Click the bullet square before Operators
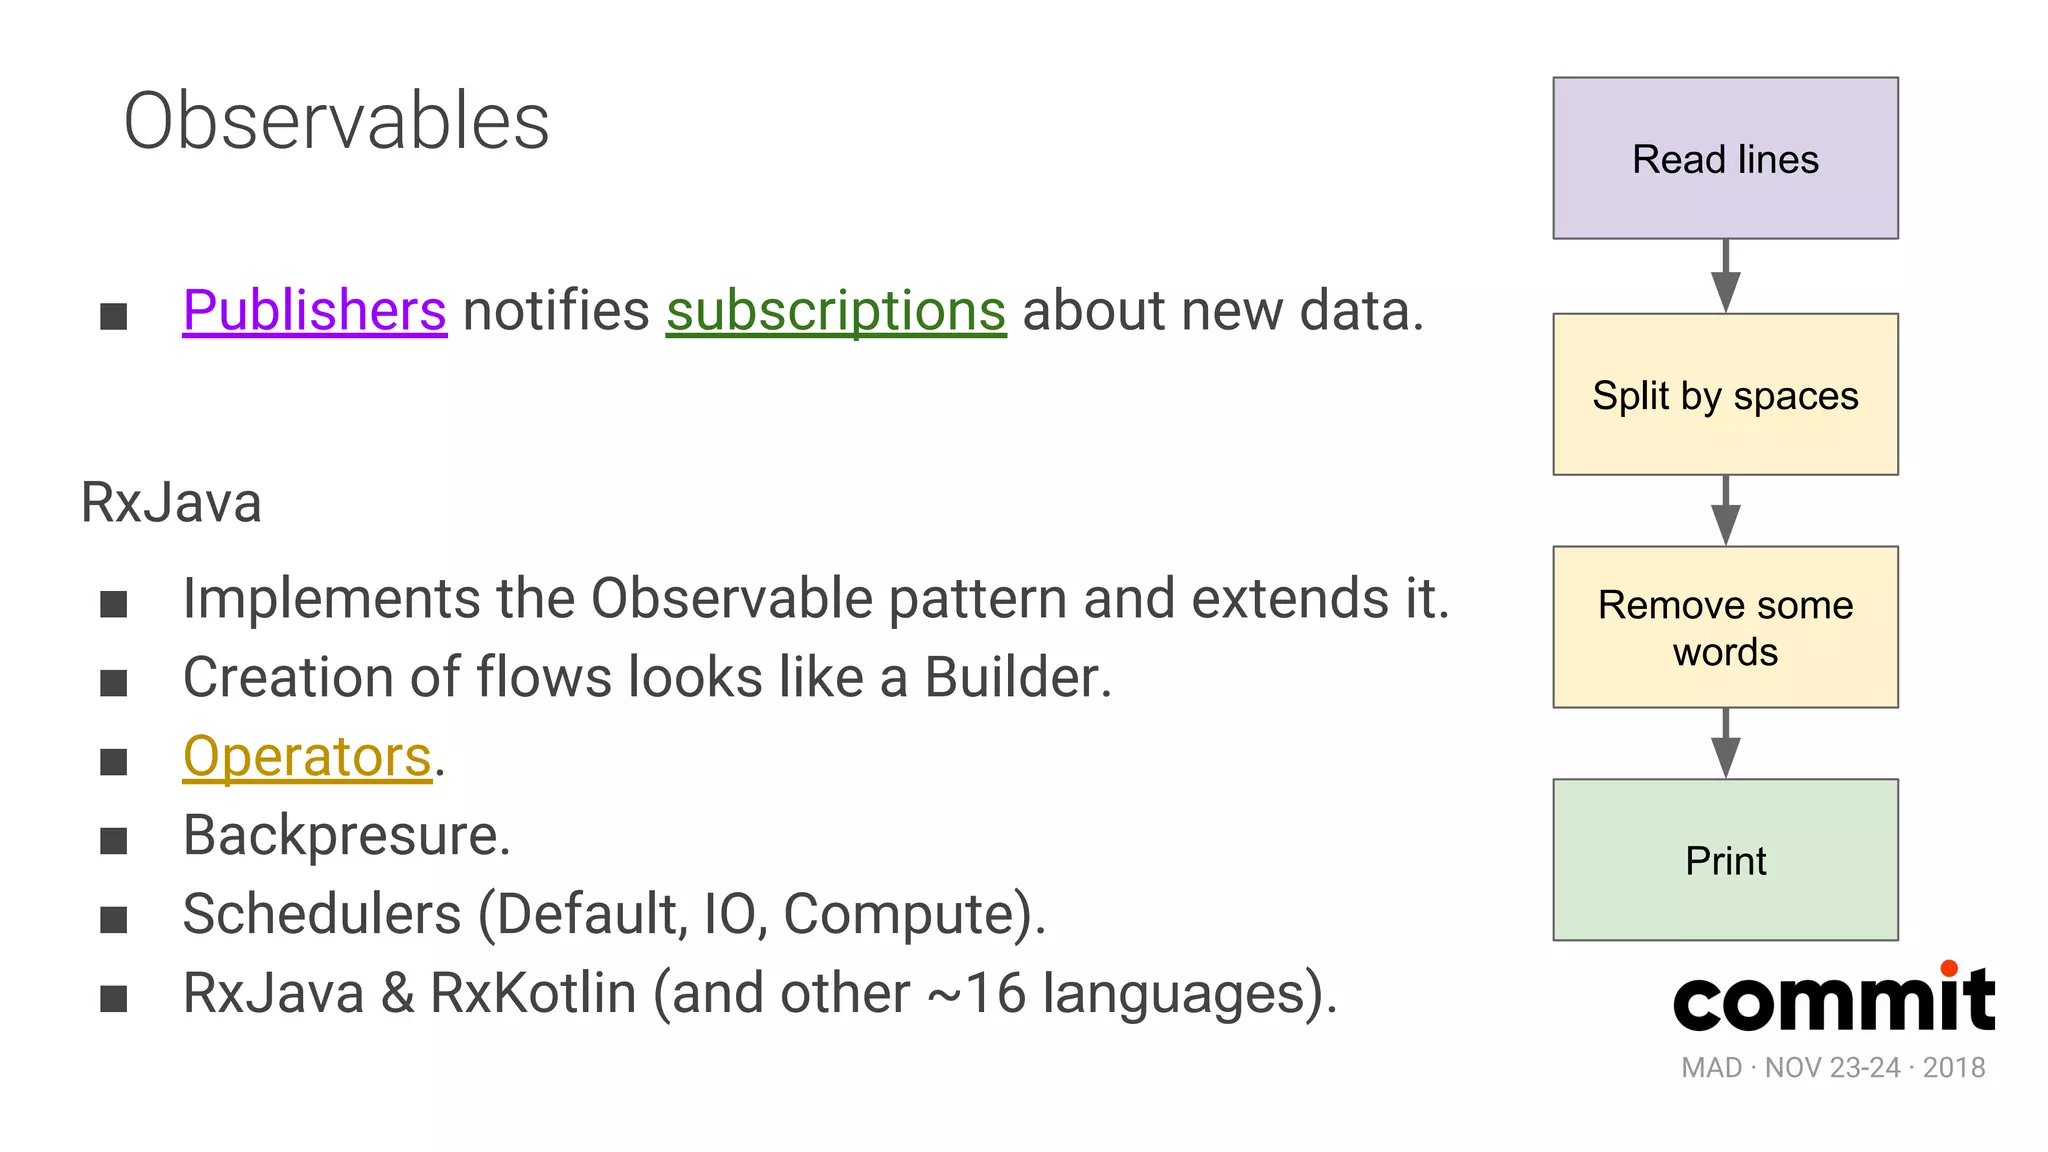Viewport: 2048px width, 1152px height. [x=114, y=763]
